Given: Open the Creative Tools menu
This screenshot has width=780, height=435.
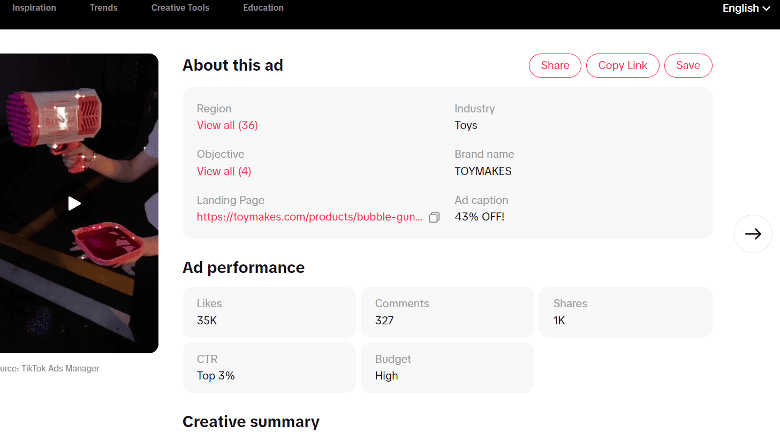Looking at the screenshot, I should tap(180, 8).
